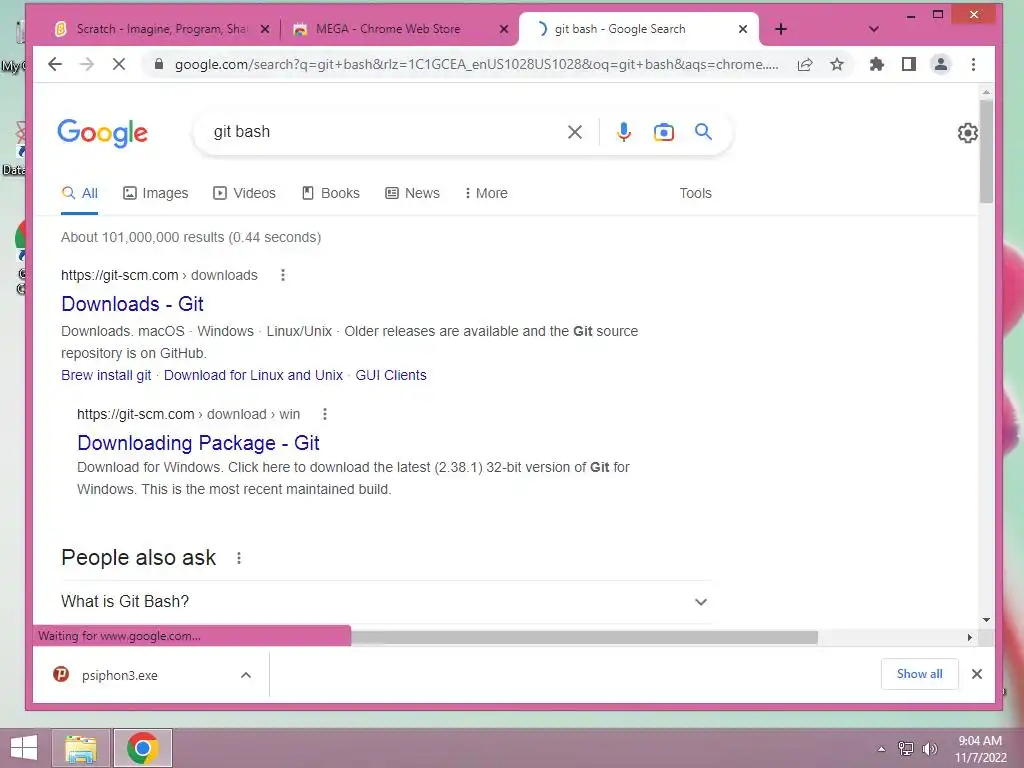Close the git bash search tab
The image size is (1024, 768).
click(x=743, y=29)
